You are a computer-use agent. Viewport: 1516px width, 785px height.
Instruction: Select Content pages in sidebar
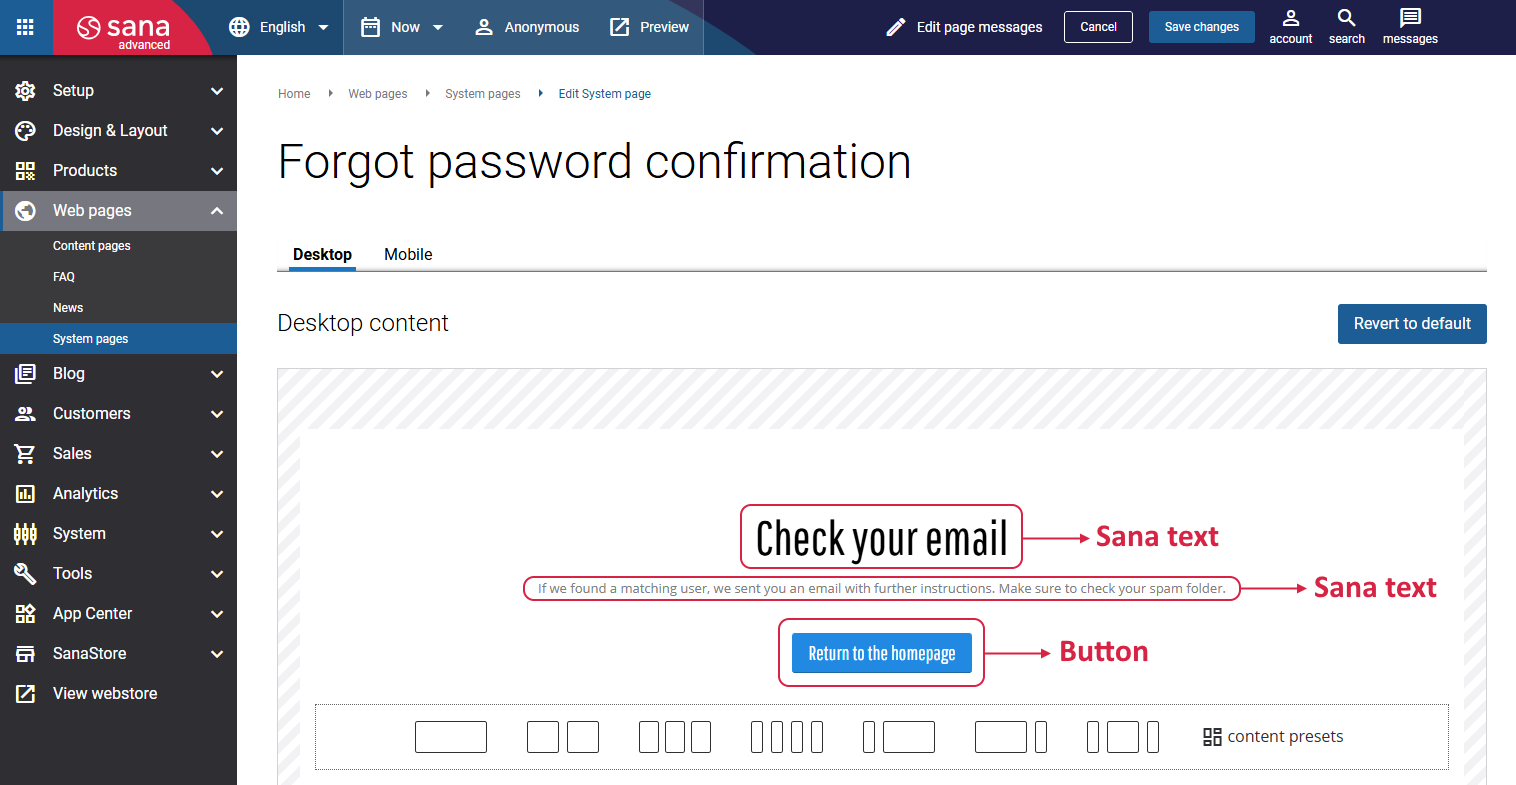coord(92,246)
